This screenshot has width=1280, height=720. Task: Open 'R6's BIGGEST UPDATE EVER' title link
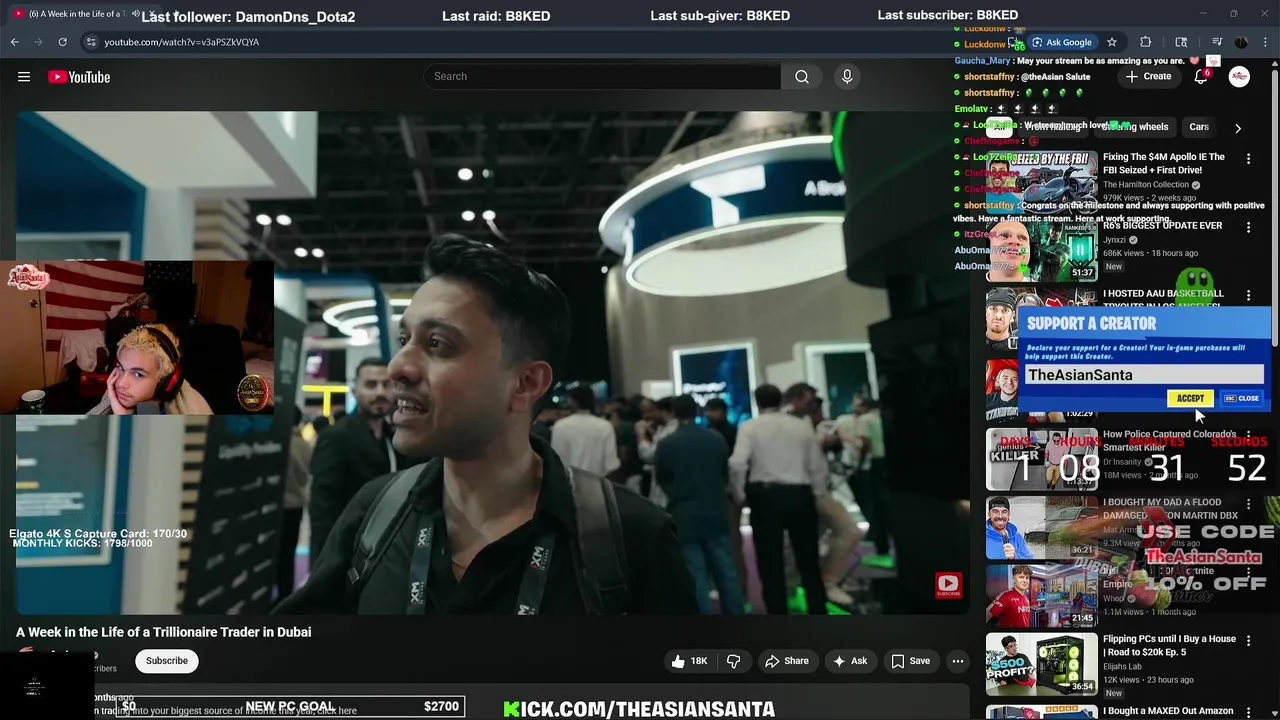(x=1162, y=226)
